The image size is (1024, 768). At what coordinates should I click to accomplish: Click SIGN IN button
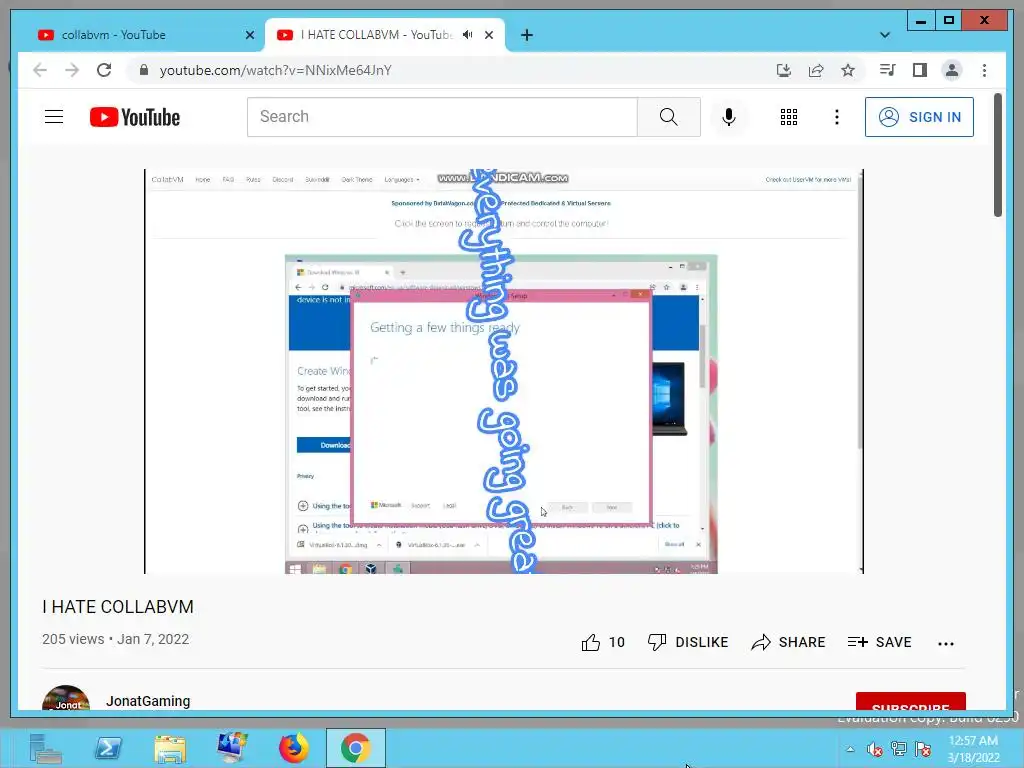click(x=919, y=117)
